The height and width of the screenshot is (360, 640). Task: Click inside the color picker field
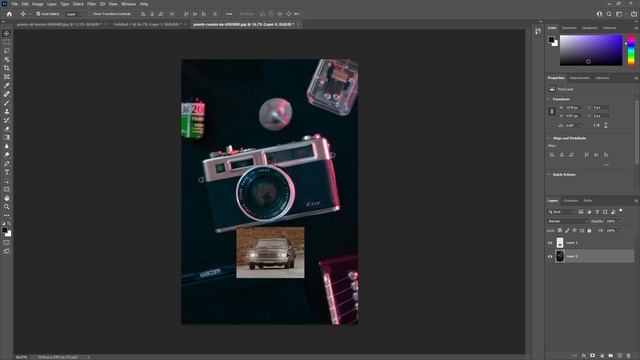click(591, 50)
